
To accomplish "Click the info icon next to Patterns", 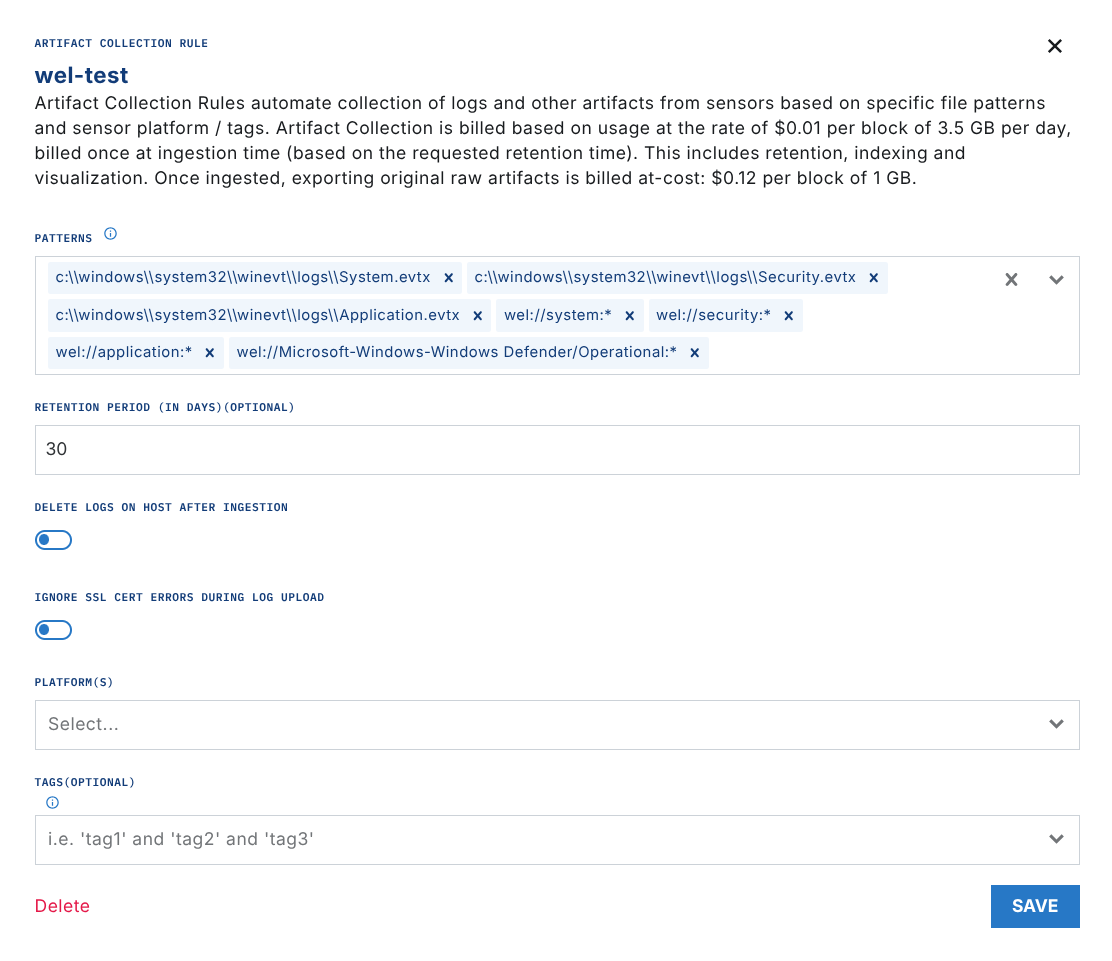I will [x=111, y=234].
